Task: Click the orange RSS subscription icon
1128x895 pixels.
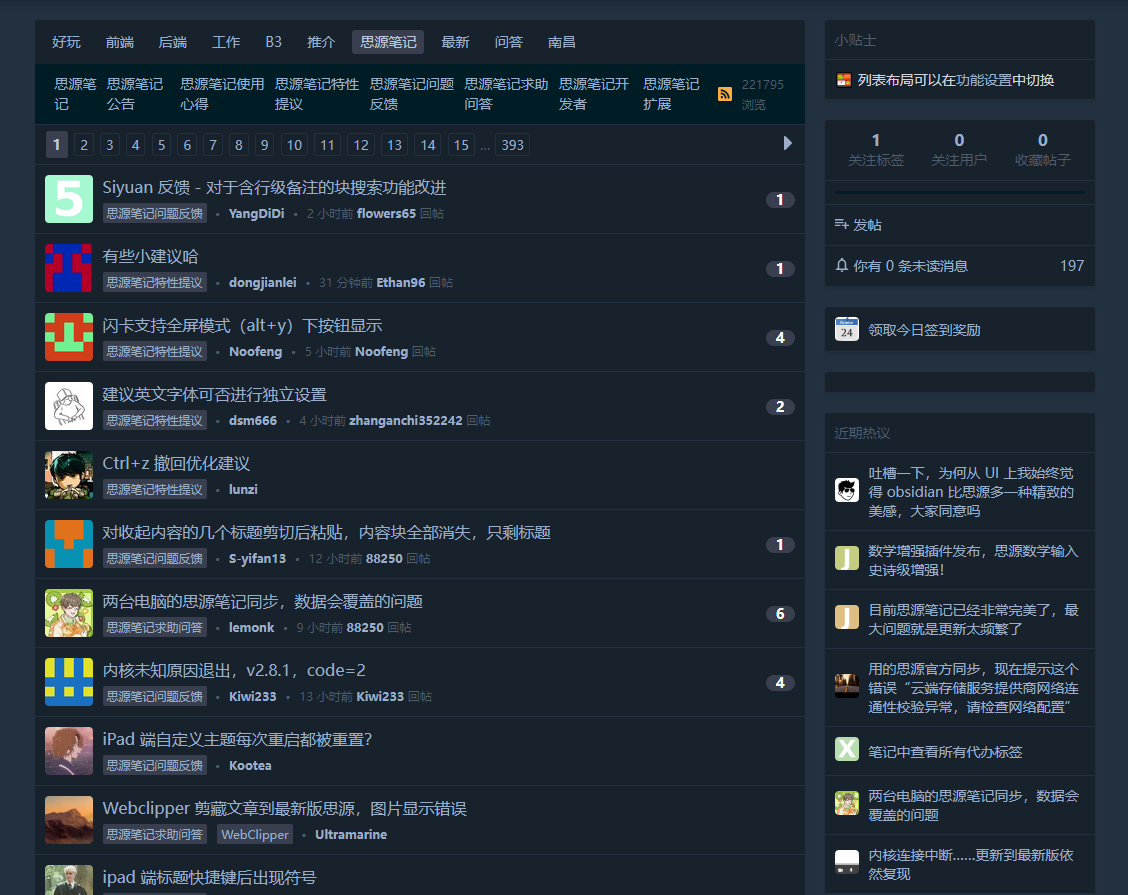Action: [x=724, y=94]
